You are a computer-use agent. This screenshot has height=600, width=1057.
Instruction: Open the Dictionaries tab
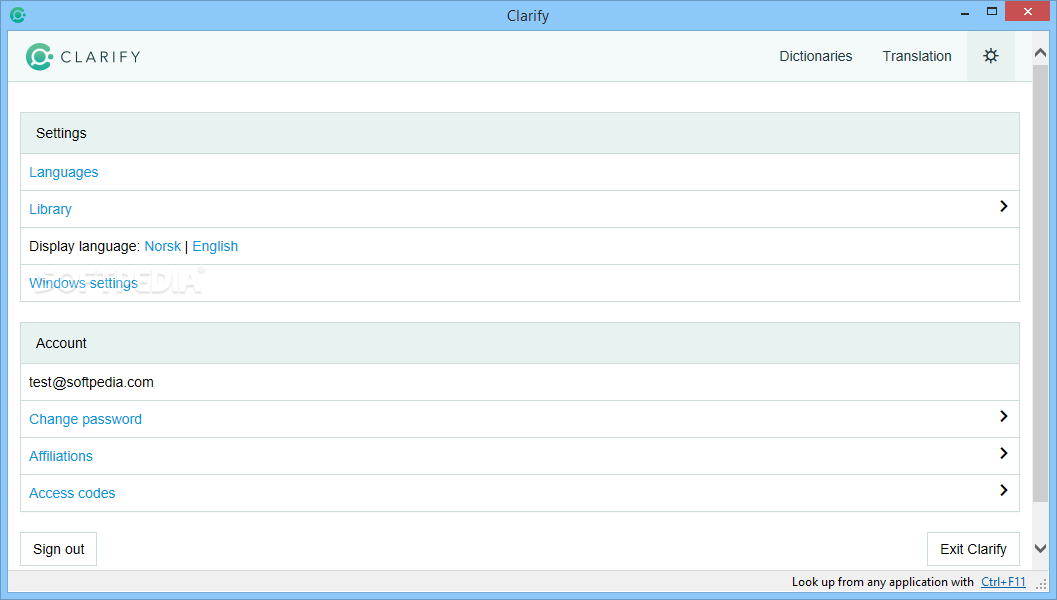pyautogui.click(x=816, y=56)
